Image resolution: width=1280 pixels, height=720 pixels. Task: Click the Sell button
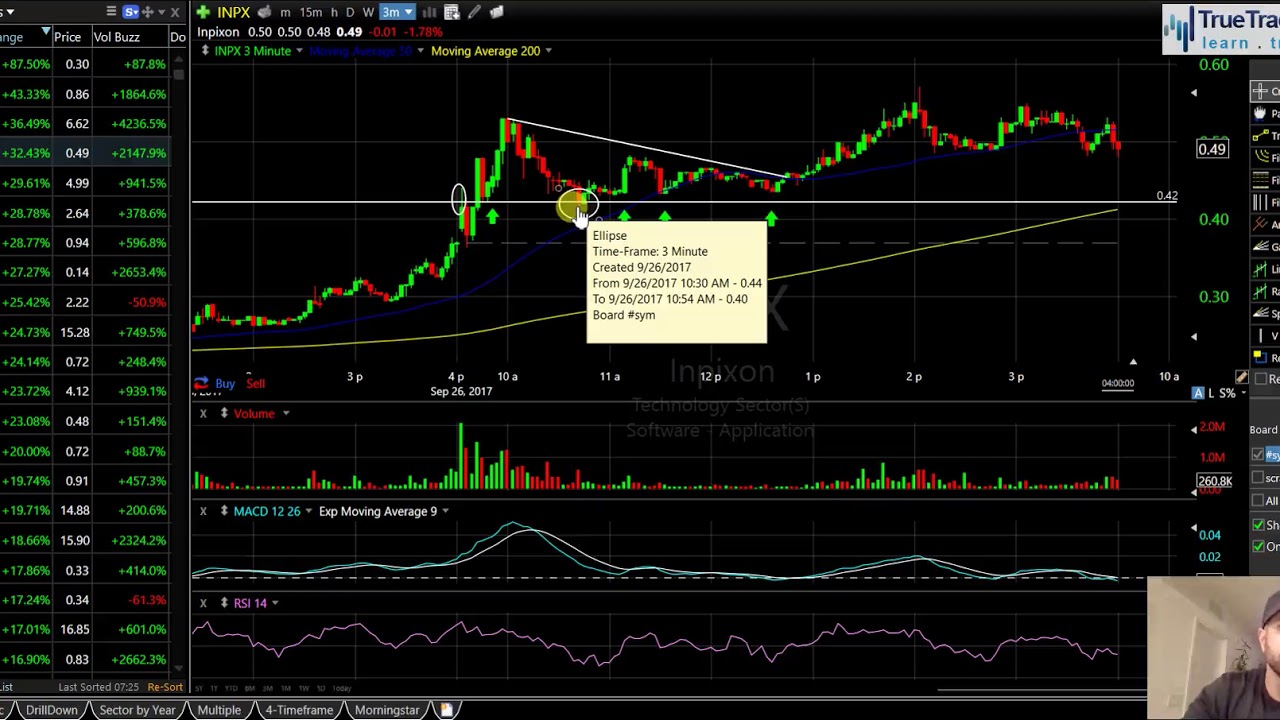pyautogui.click(x=255, y=383)
